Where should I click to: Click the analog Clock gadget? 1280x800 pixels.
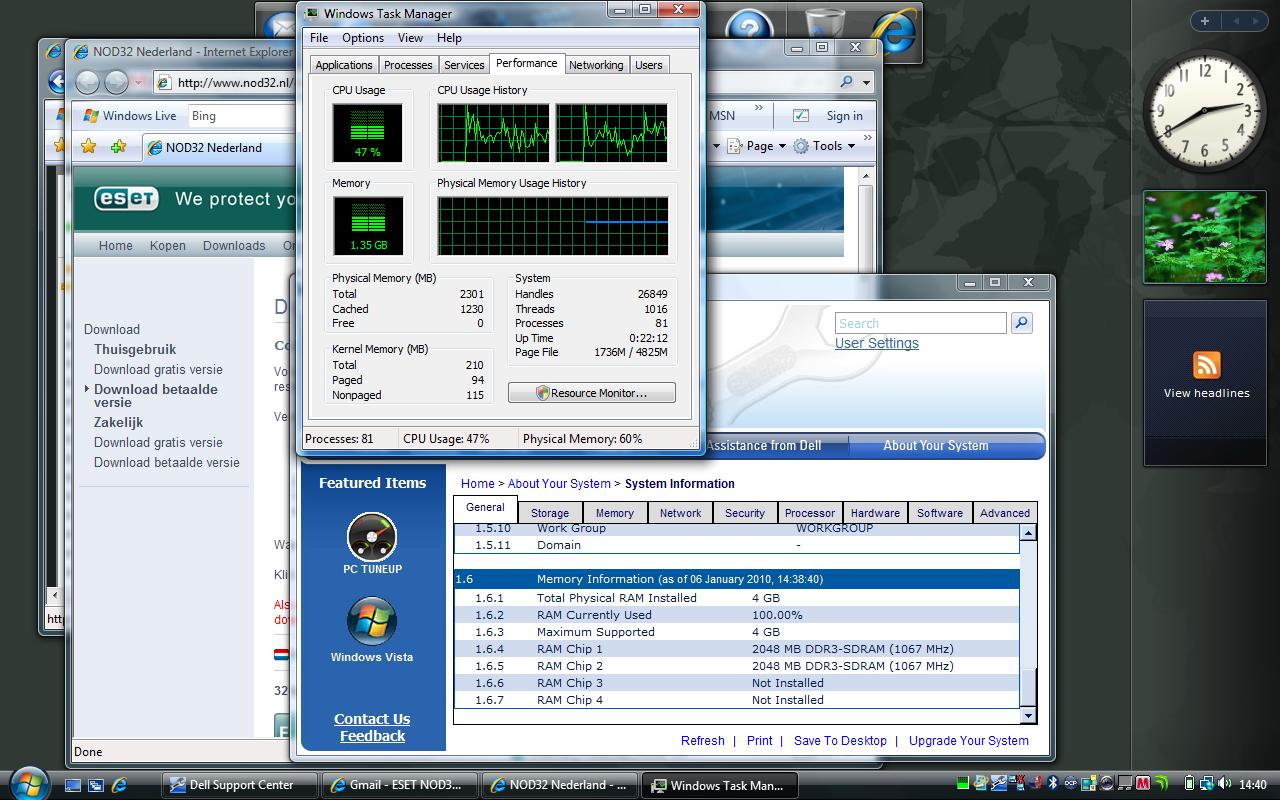pyautogui.click(x=1204, y=111)
